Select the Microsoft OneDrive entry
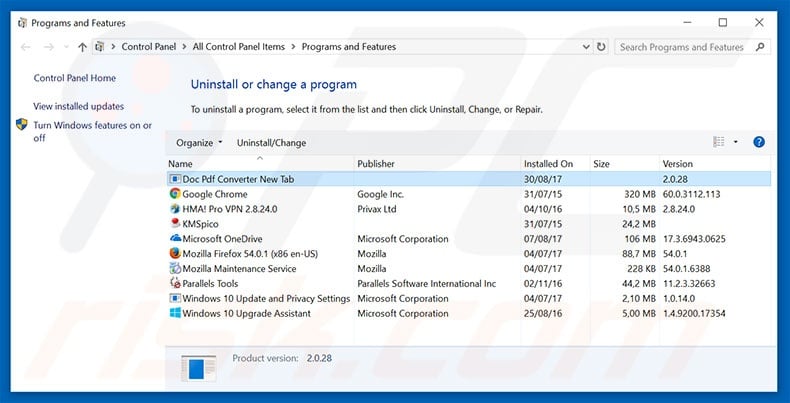The height and width of the screenshot is (403, 790). click(x=469, y=239)
